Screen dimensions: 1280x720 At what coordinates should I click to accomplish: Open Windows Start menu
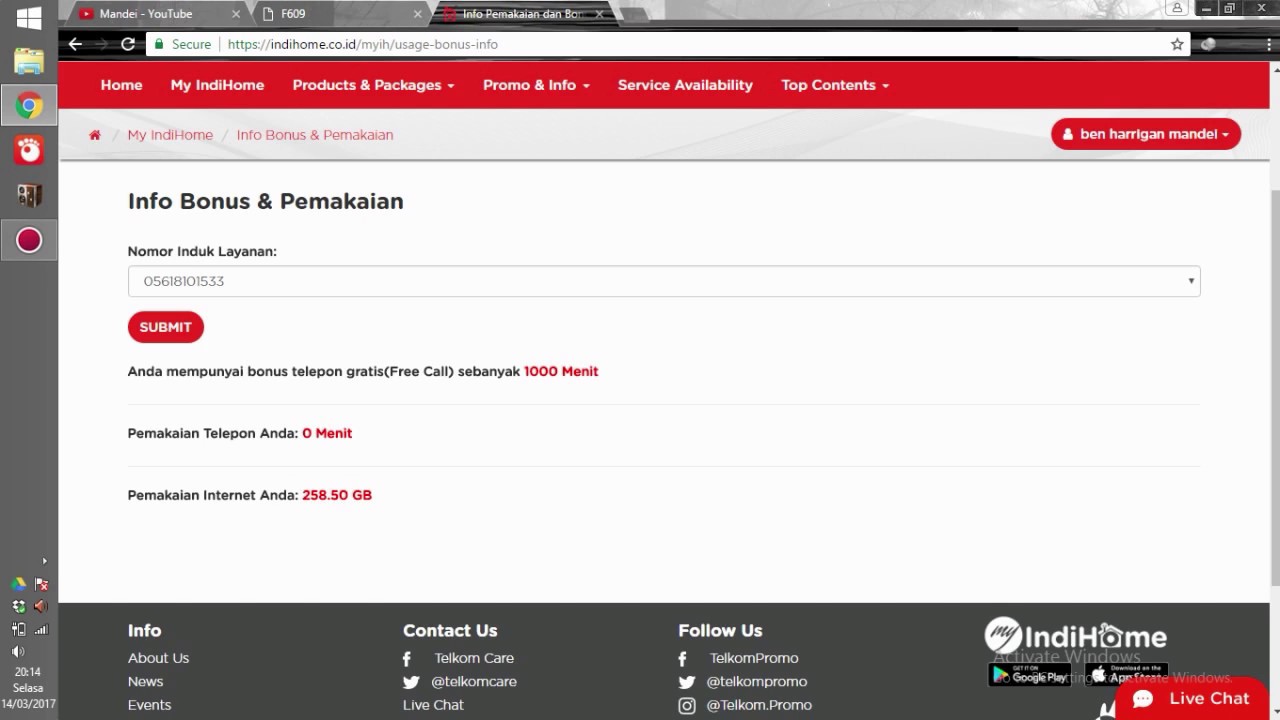point(29,18)
